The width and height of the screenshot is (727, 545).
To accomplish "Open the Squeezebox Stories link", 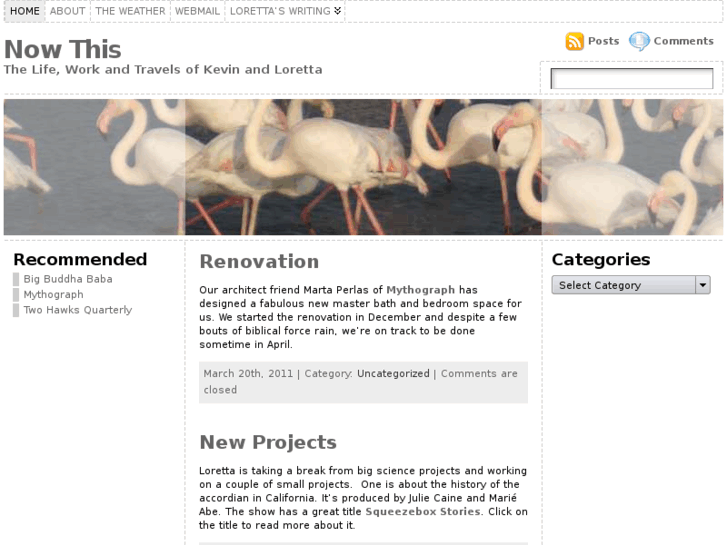I will coord(423,512).
